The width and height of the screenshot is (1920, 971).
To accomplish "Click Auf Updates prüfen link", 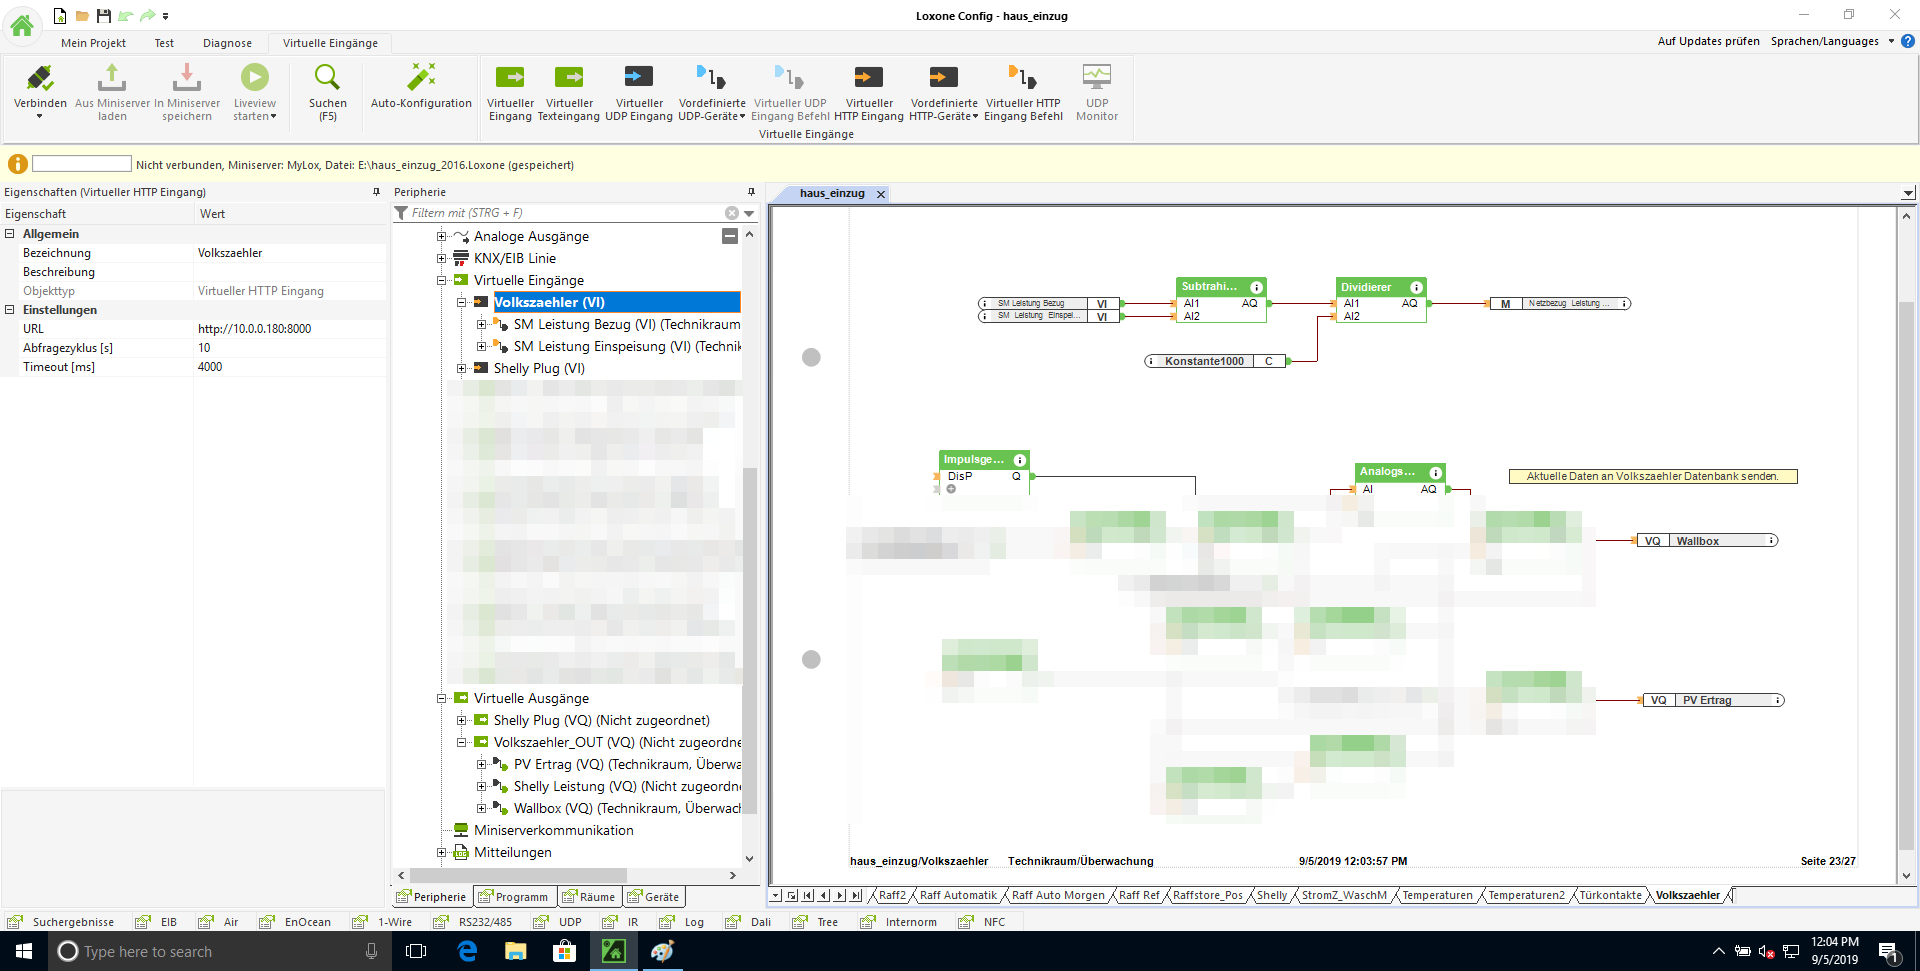I will point(1708,41).
